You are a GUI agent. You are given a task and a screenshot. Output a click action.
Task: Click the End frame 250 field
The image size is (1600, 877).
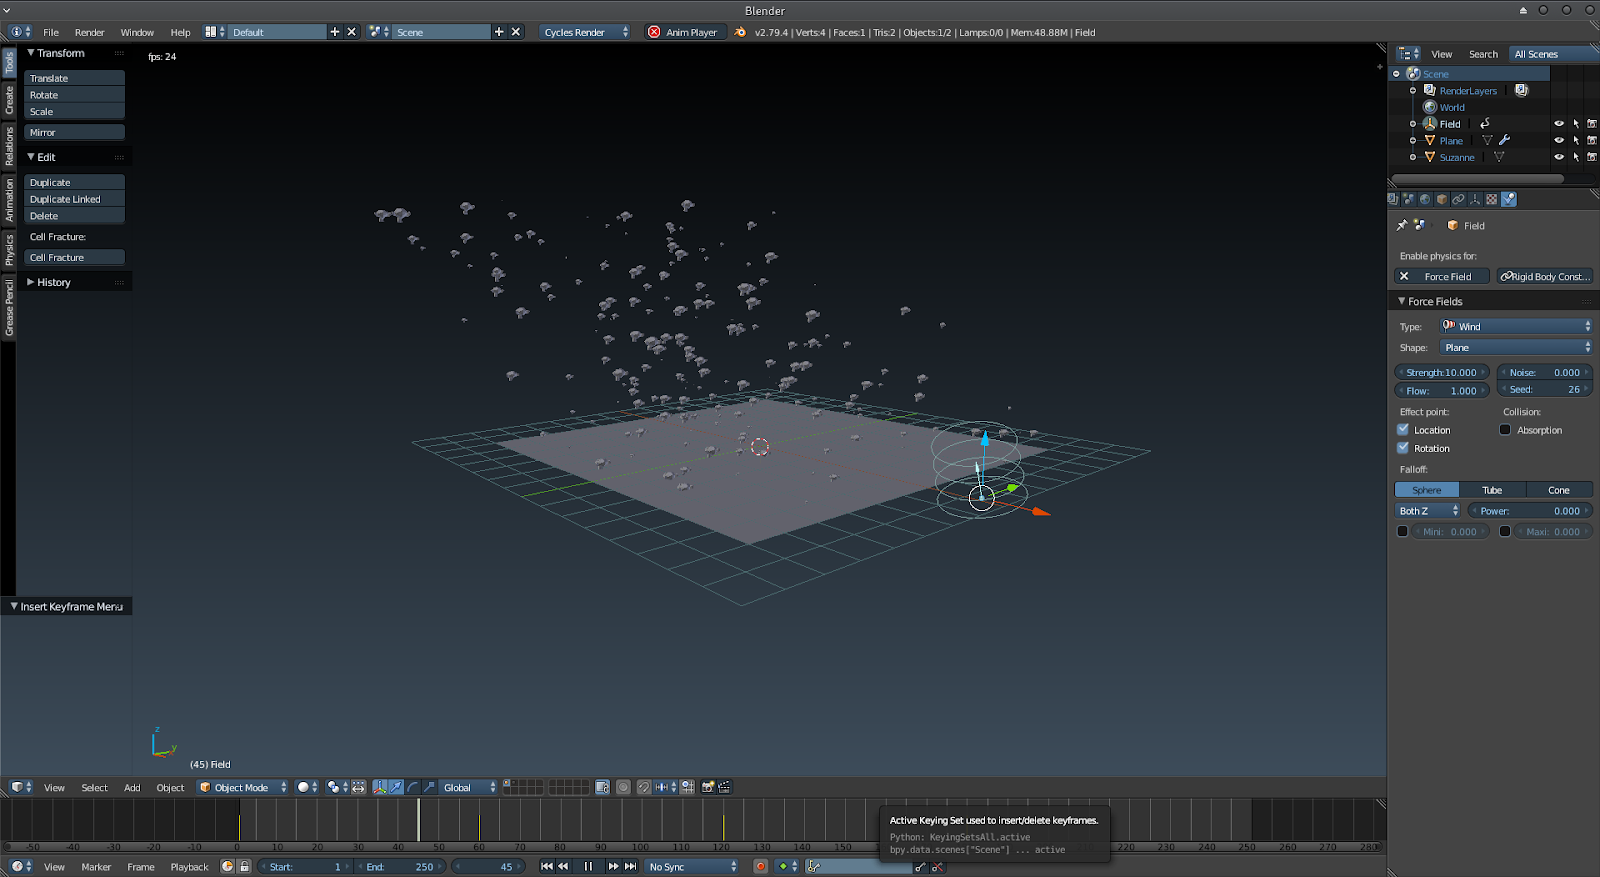tap(399, 866)
